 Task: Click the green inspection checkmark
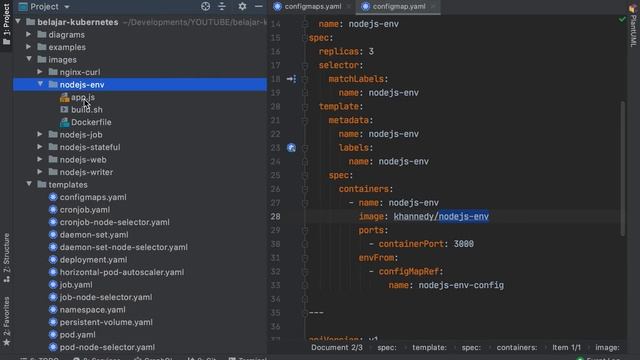pyautogui.click(x=622, y=19)
